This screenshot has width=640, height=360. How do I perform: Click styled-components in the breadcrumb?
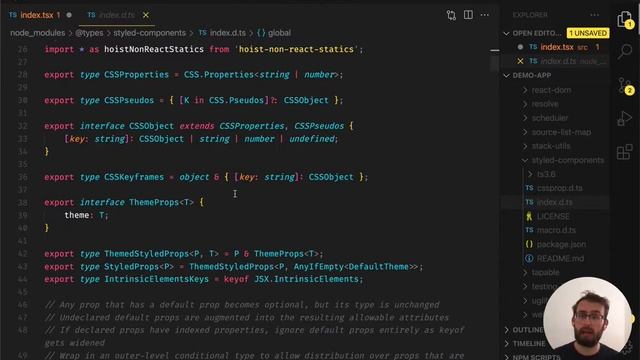pyautogui.click(x=149, y=33)
